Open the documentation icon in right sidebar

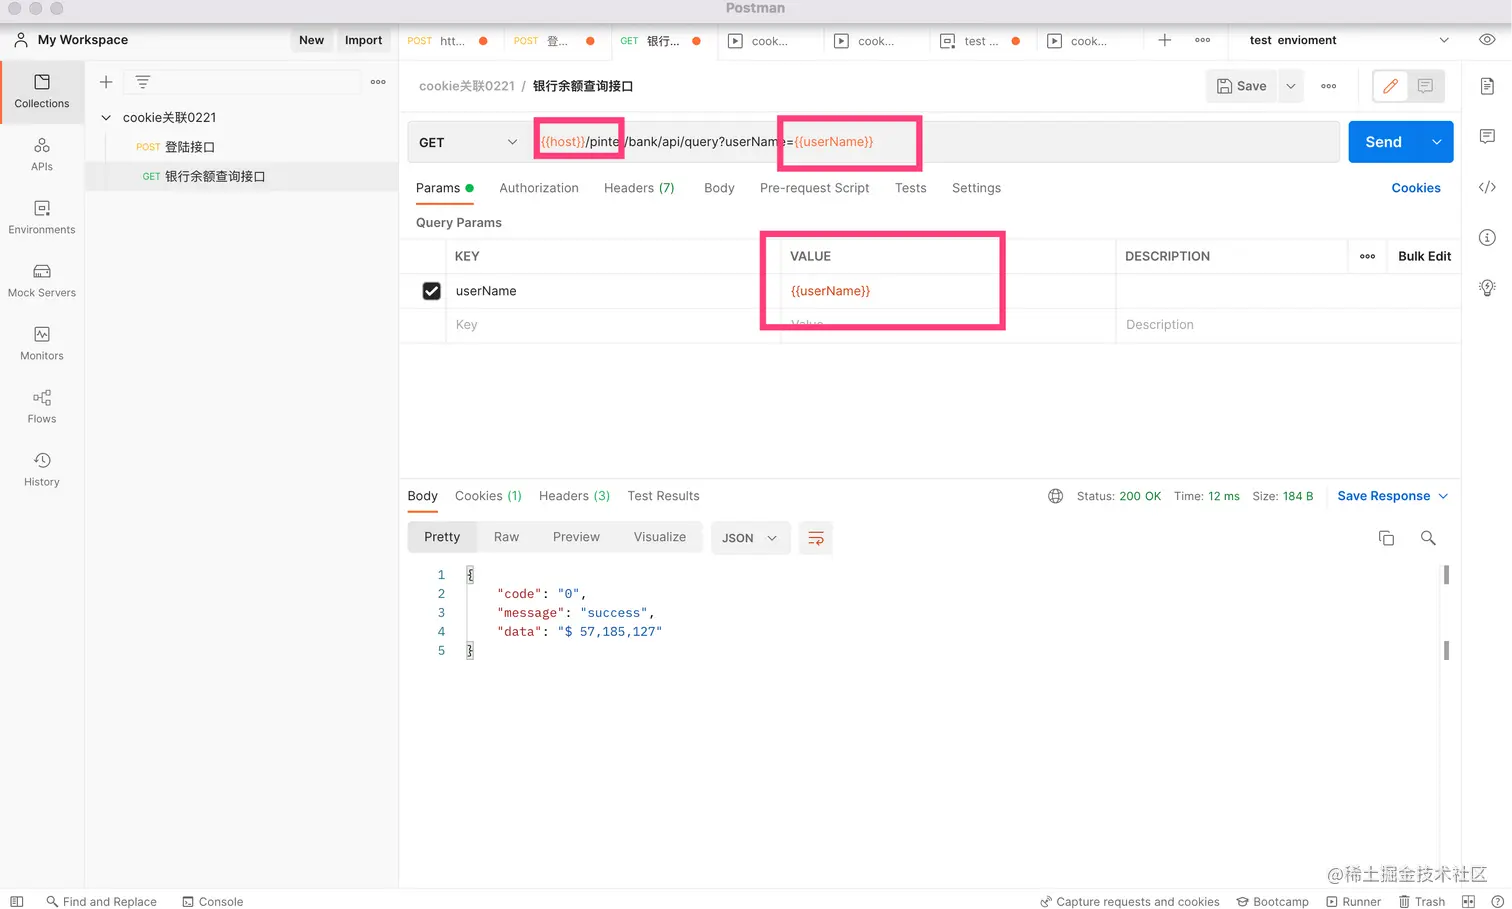pyautogui.click(x=1487, y=86)
